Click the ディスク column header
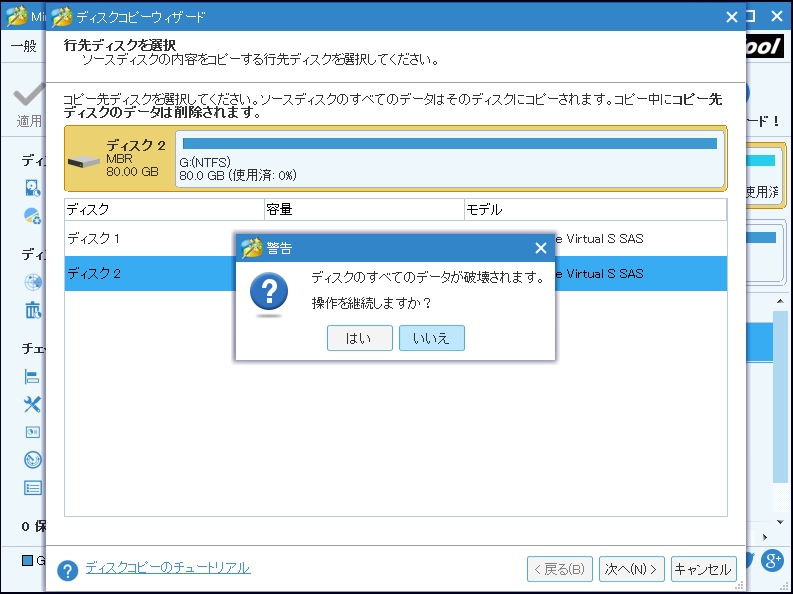The height and width of the screenshot is (594, 793). click(164, 209)
